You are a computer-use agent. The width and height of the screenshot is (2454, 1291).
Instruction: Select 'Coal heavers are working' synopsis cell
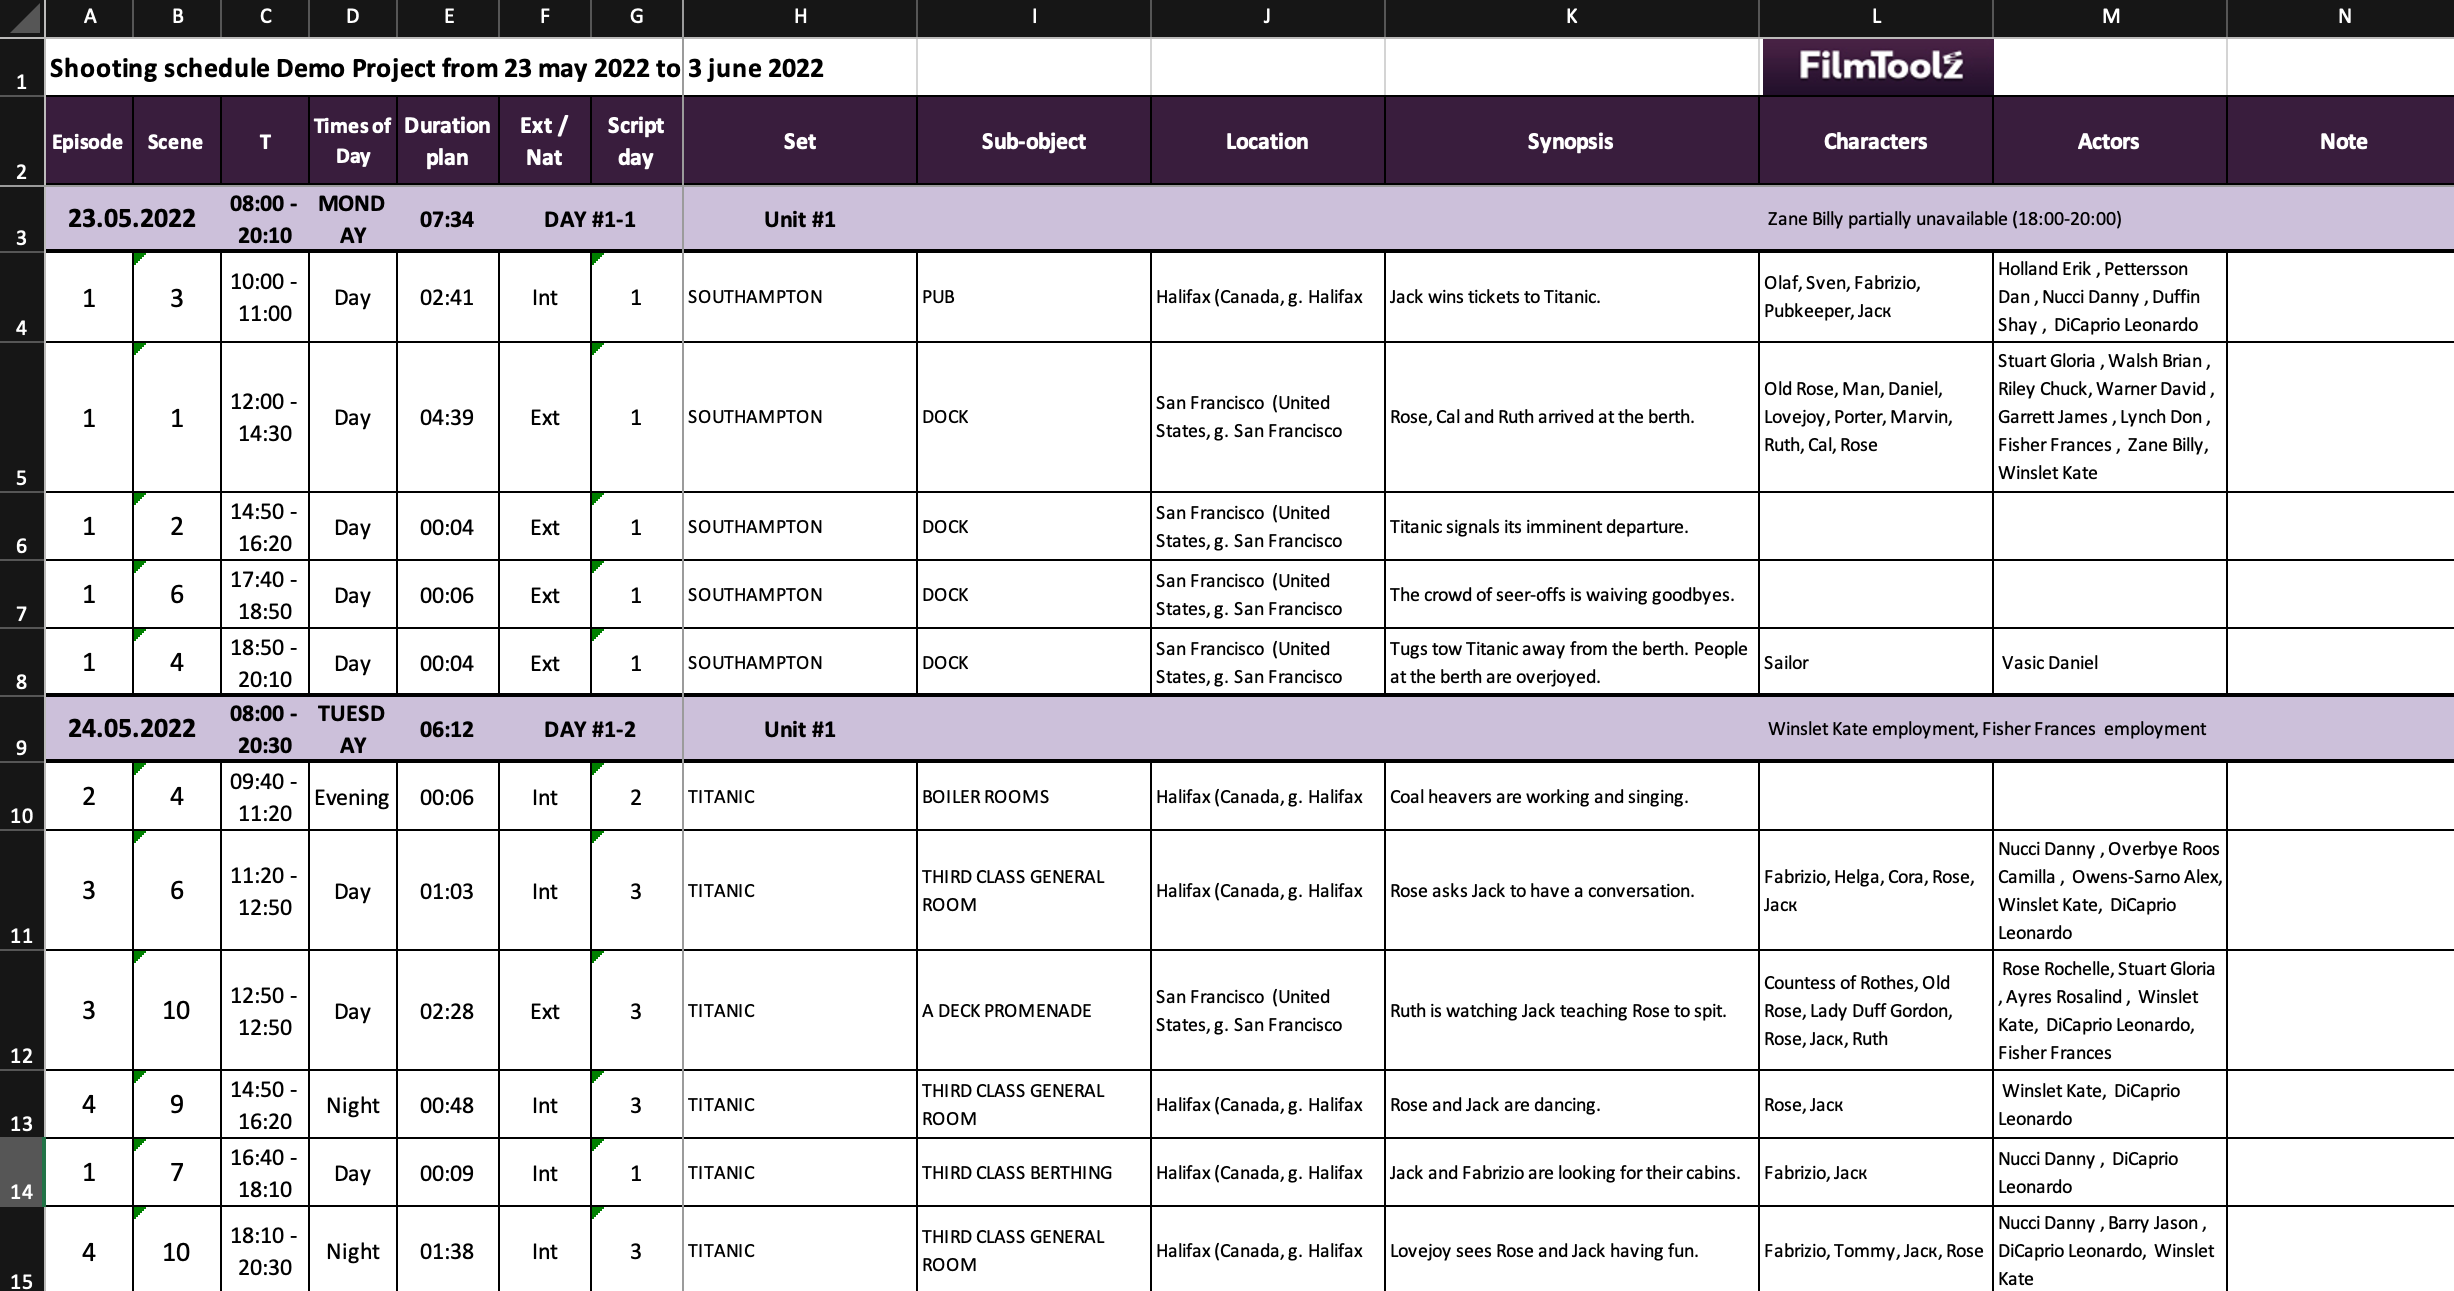(1571, 797)
